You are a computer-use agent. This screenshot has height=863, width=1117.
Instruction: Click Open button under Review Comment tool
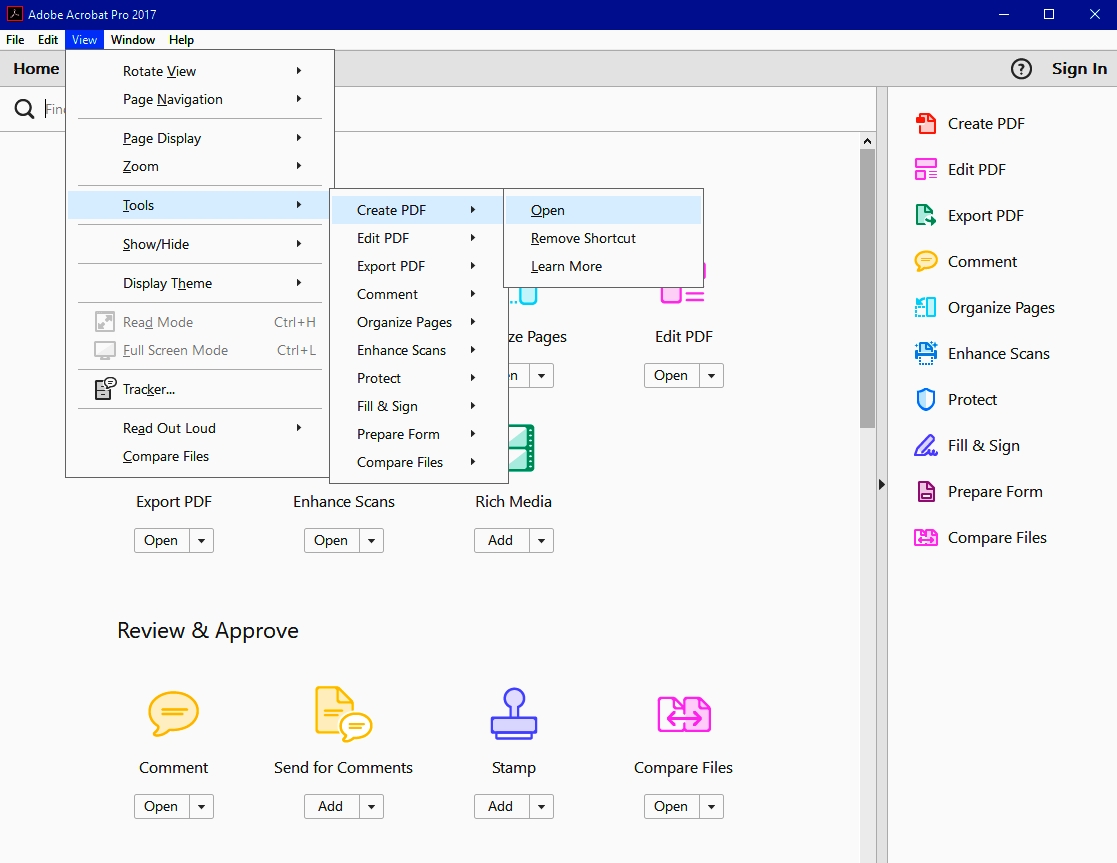click(x=162, y=806)
